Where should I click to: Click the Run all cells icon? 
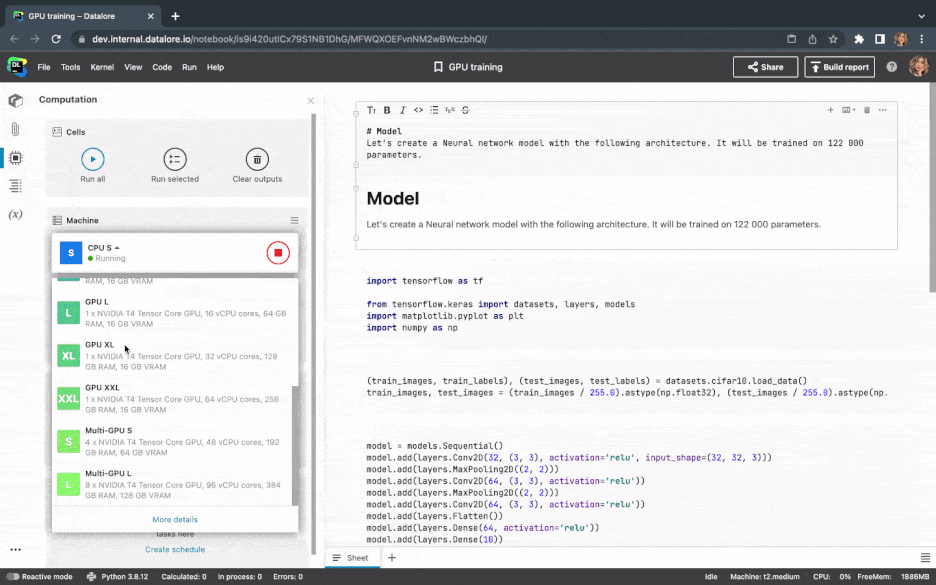click(93, 159)
